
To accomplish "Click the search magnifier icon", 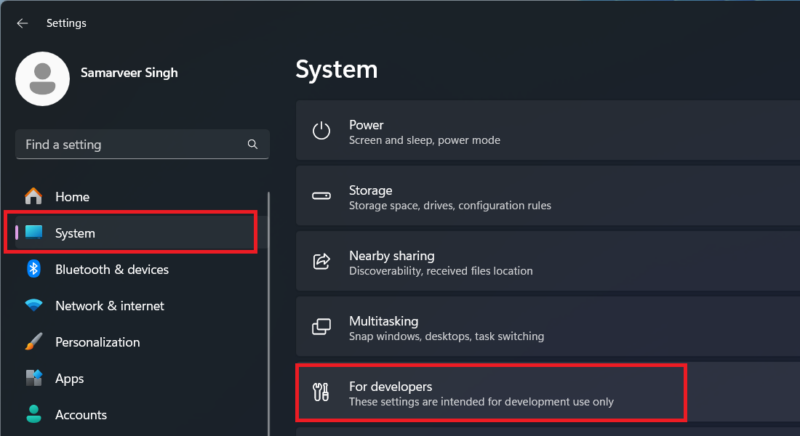I will (253, 144).
